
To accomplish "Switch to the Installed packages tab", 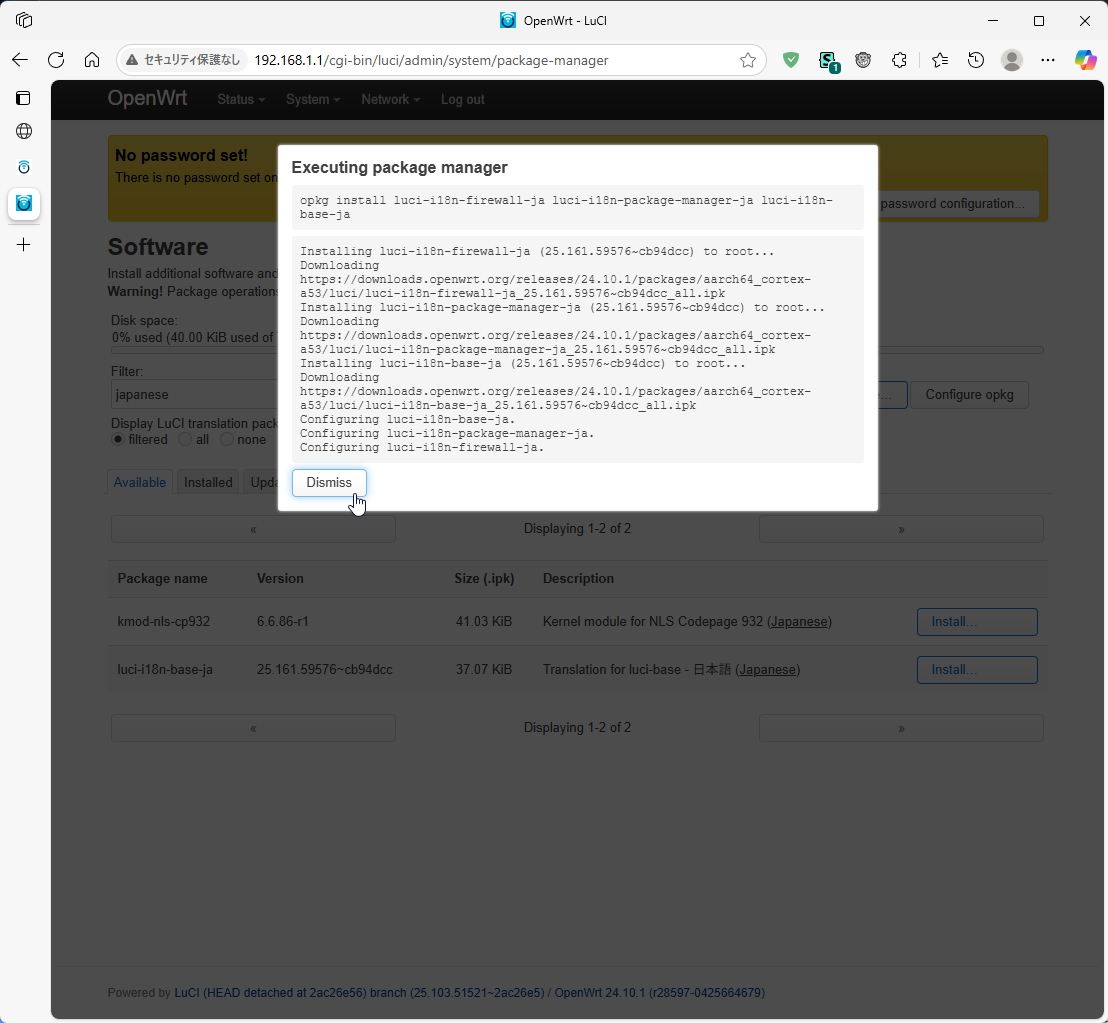I will click(208, 483).
